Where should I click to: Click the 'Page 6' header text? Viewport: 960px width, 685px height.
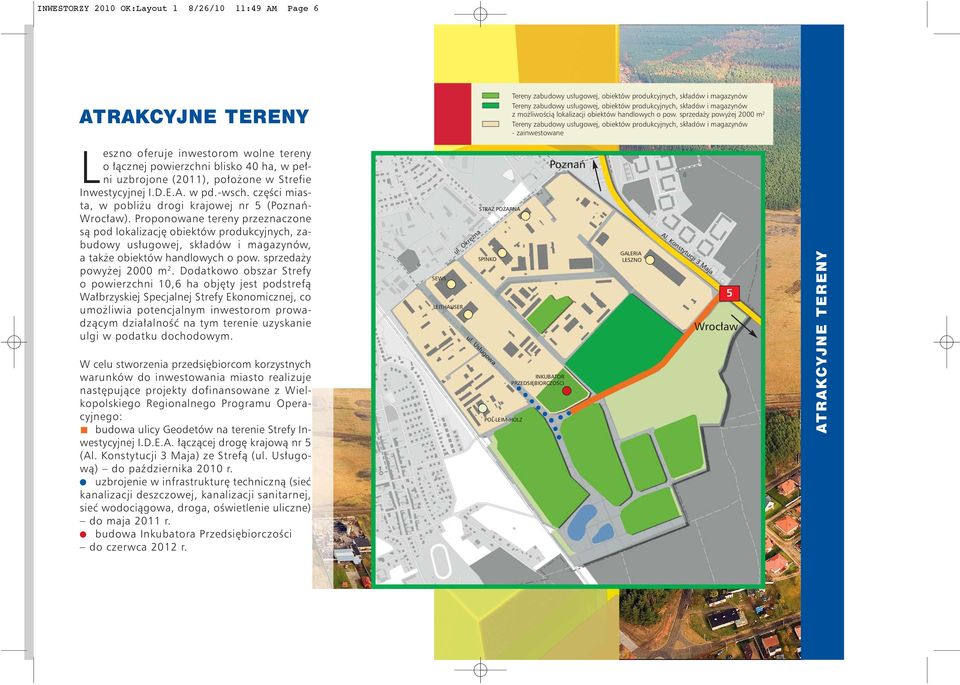(303, 9)
